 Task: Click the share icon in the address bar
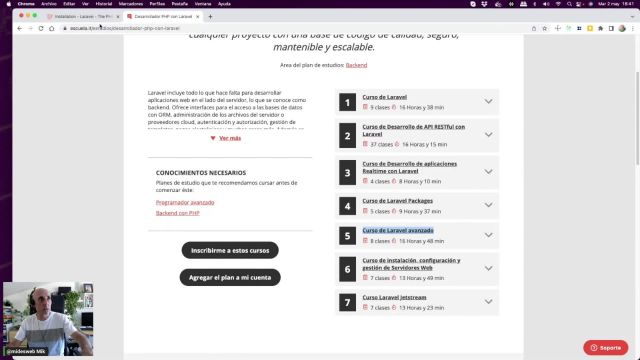[x=534, y=28]
